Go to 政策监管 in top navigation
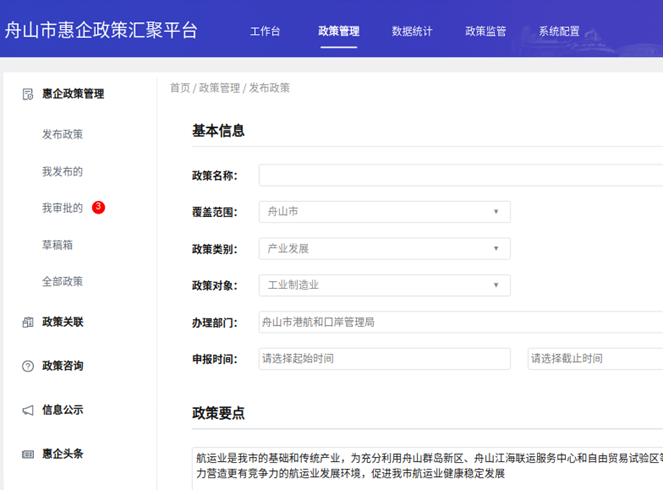This screenshot has height=494, width=671. click(485, 31)
